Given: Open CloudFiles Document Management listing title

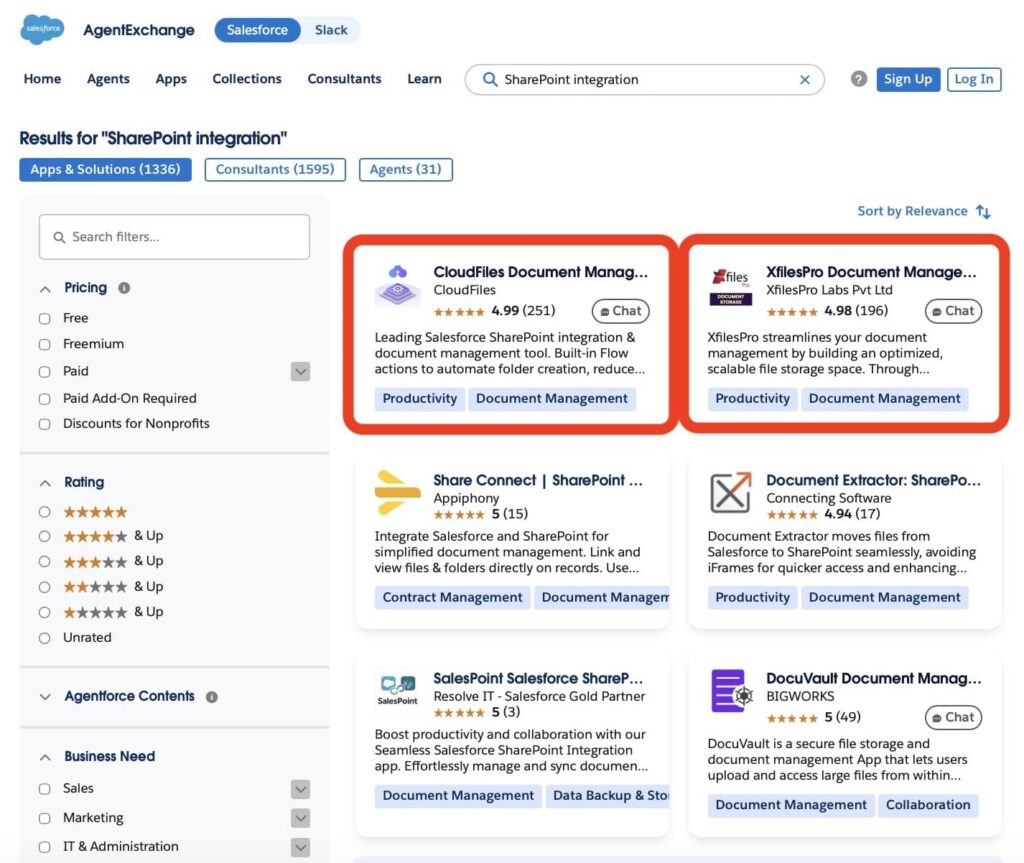Looking at the screenshot, I should (541, 272).
